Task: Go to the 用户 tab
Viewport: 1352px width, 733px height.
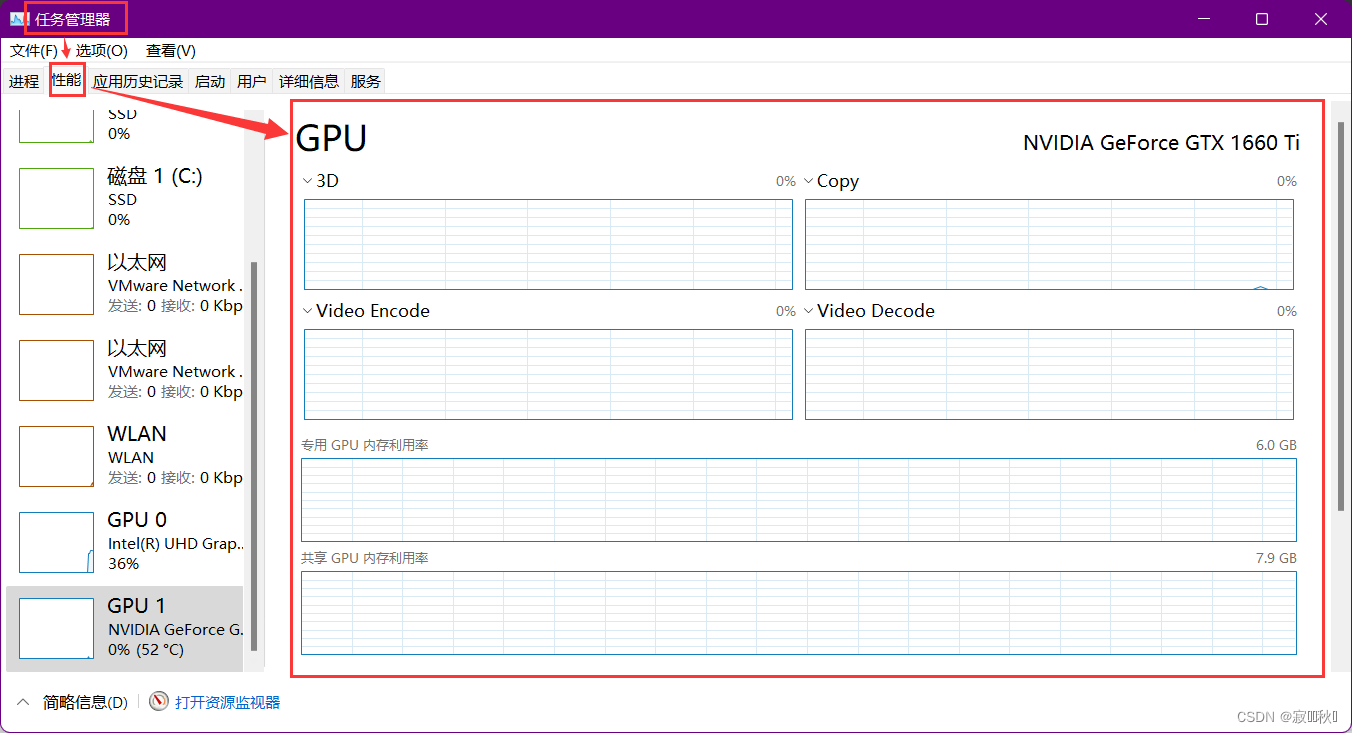Action: (x=252, y=82)
